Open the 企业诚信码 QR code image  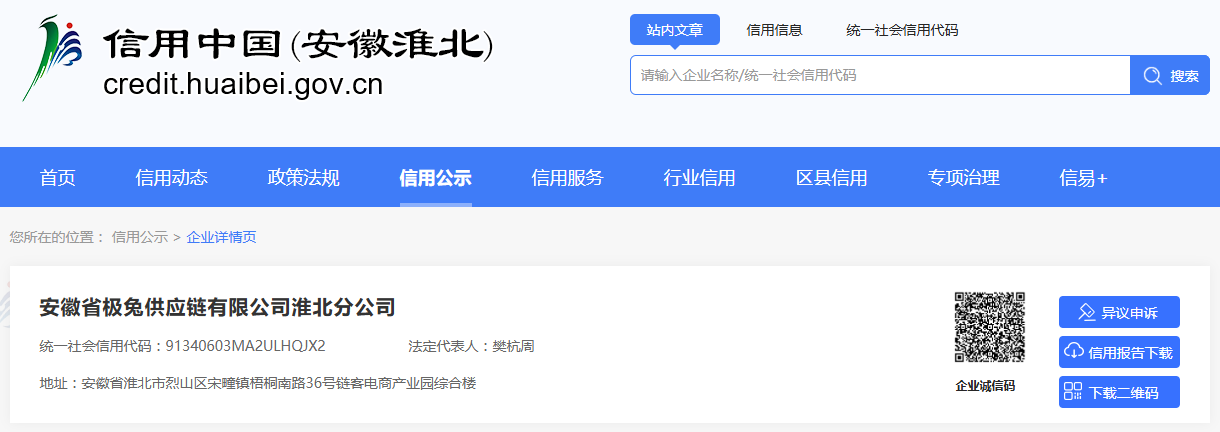click(990, 327)
